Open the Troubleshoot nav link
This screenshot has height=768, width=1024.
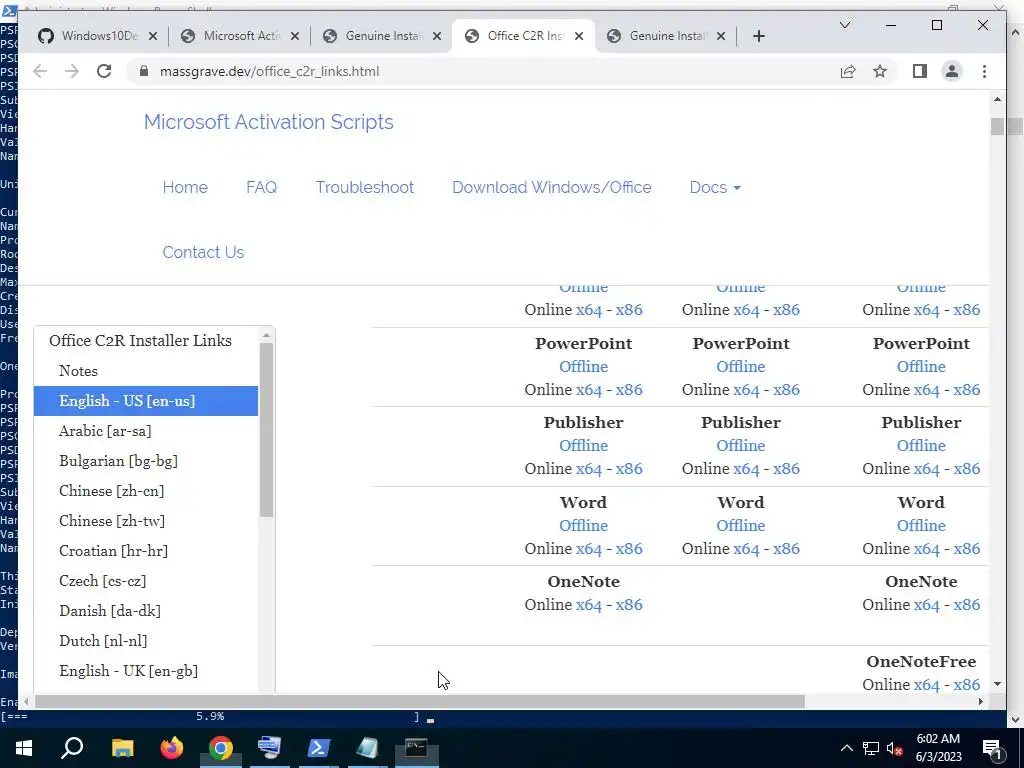tap(364, 187)
